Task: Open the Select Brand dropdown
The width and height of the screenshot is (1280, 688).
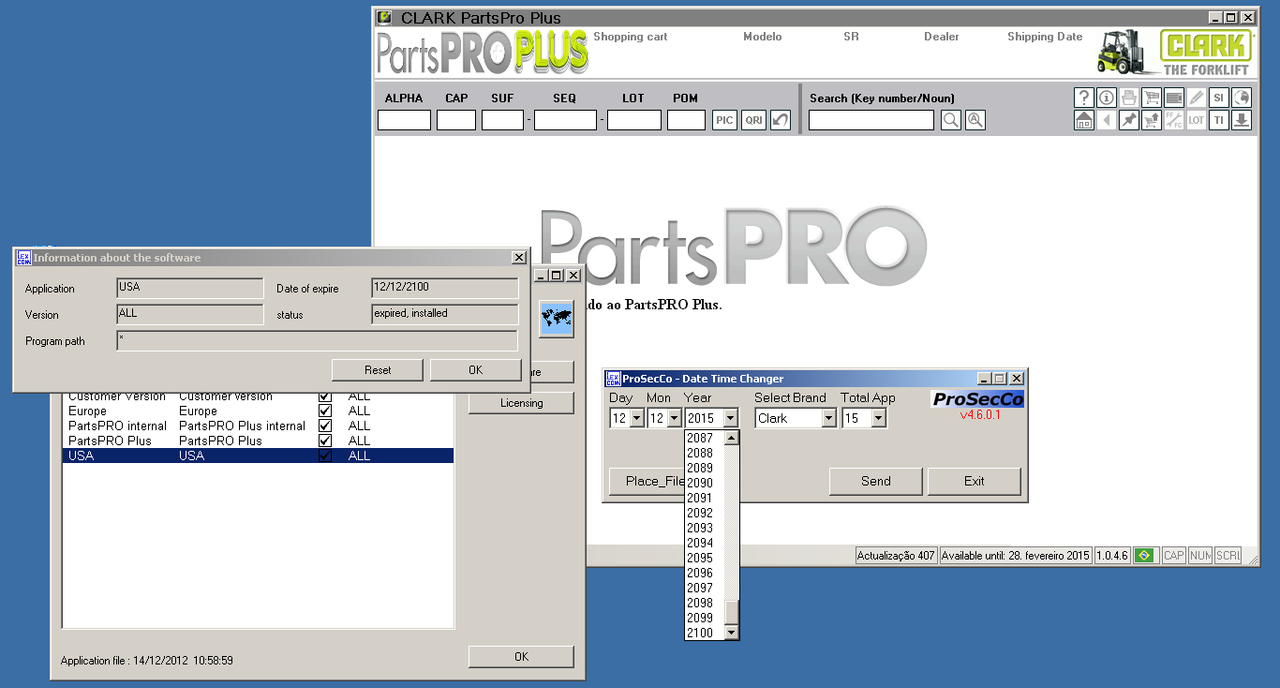Action: point(828,419)
